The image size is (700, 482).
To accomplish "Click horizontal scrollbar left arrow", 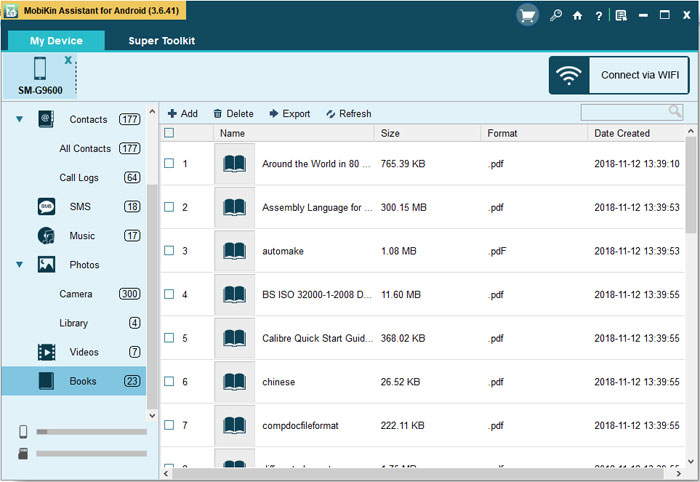I will (166, 473).
